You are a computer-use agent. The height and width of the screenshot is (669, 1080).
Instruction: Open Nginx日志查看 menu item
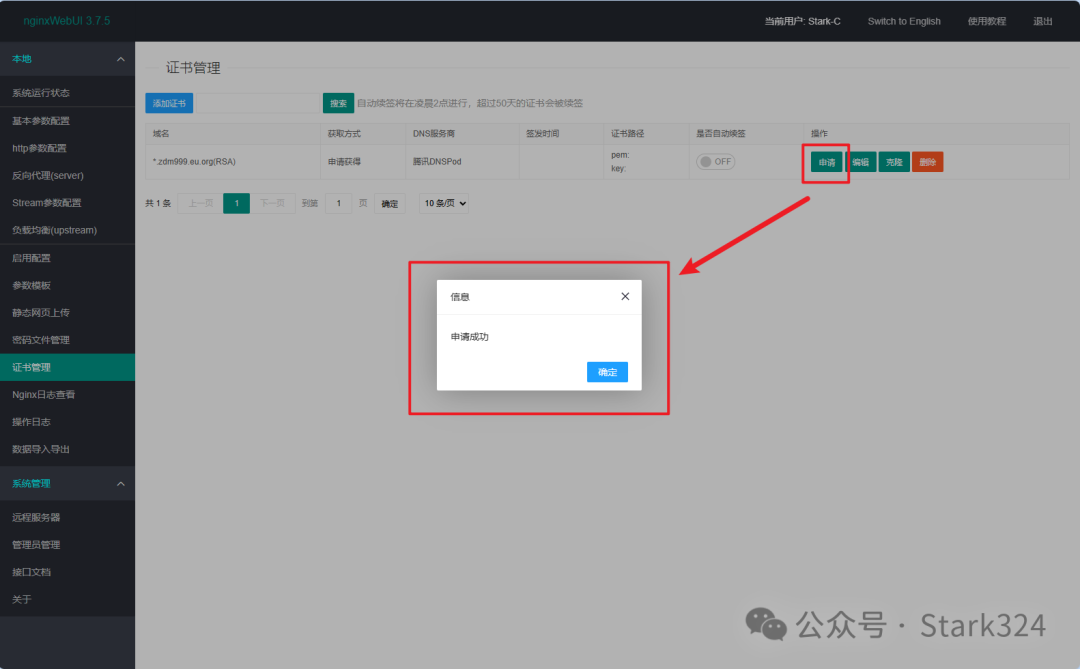[x=43, y=394]
